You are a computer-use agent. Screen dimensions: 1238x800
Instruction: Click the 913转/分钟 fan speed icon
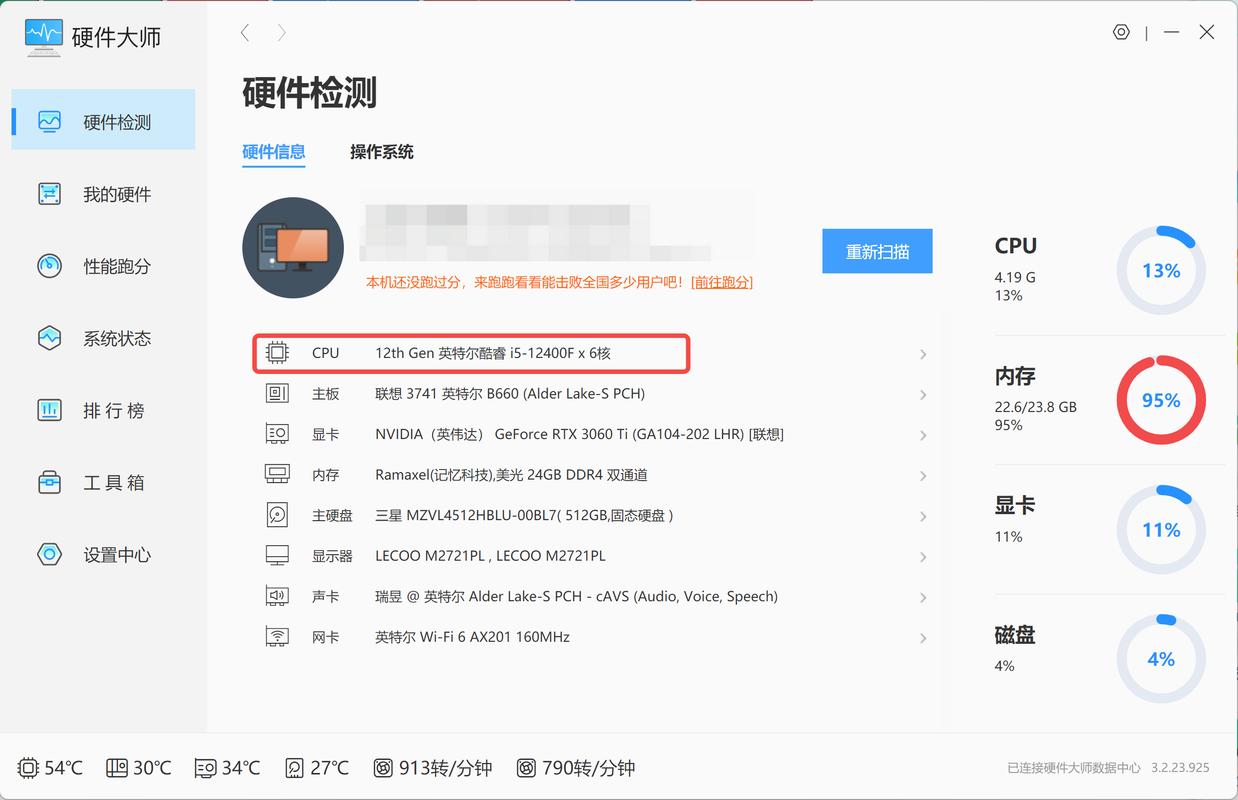[x=383, y=767]
